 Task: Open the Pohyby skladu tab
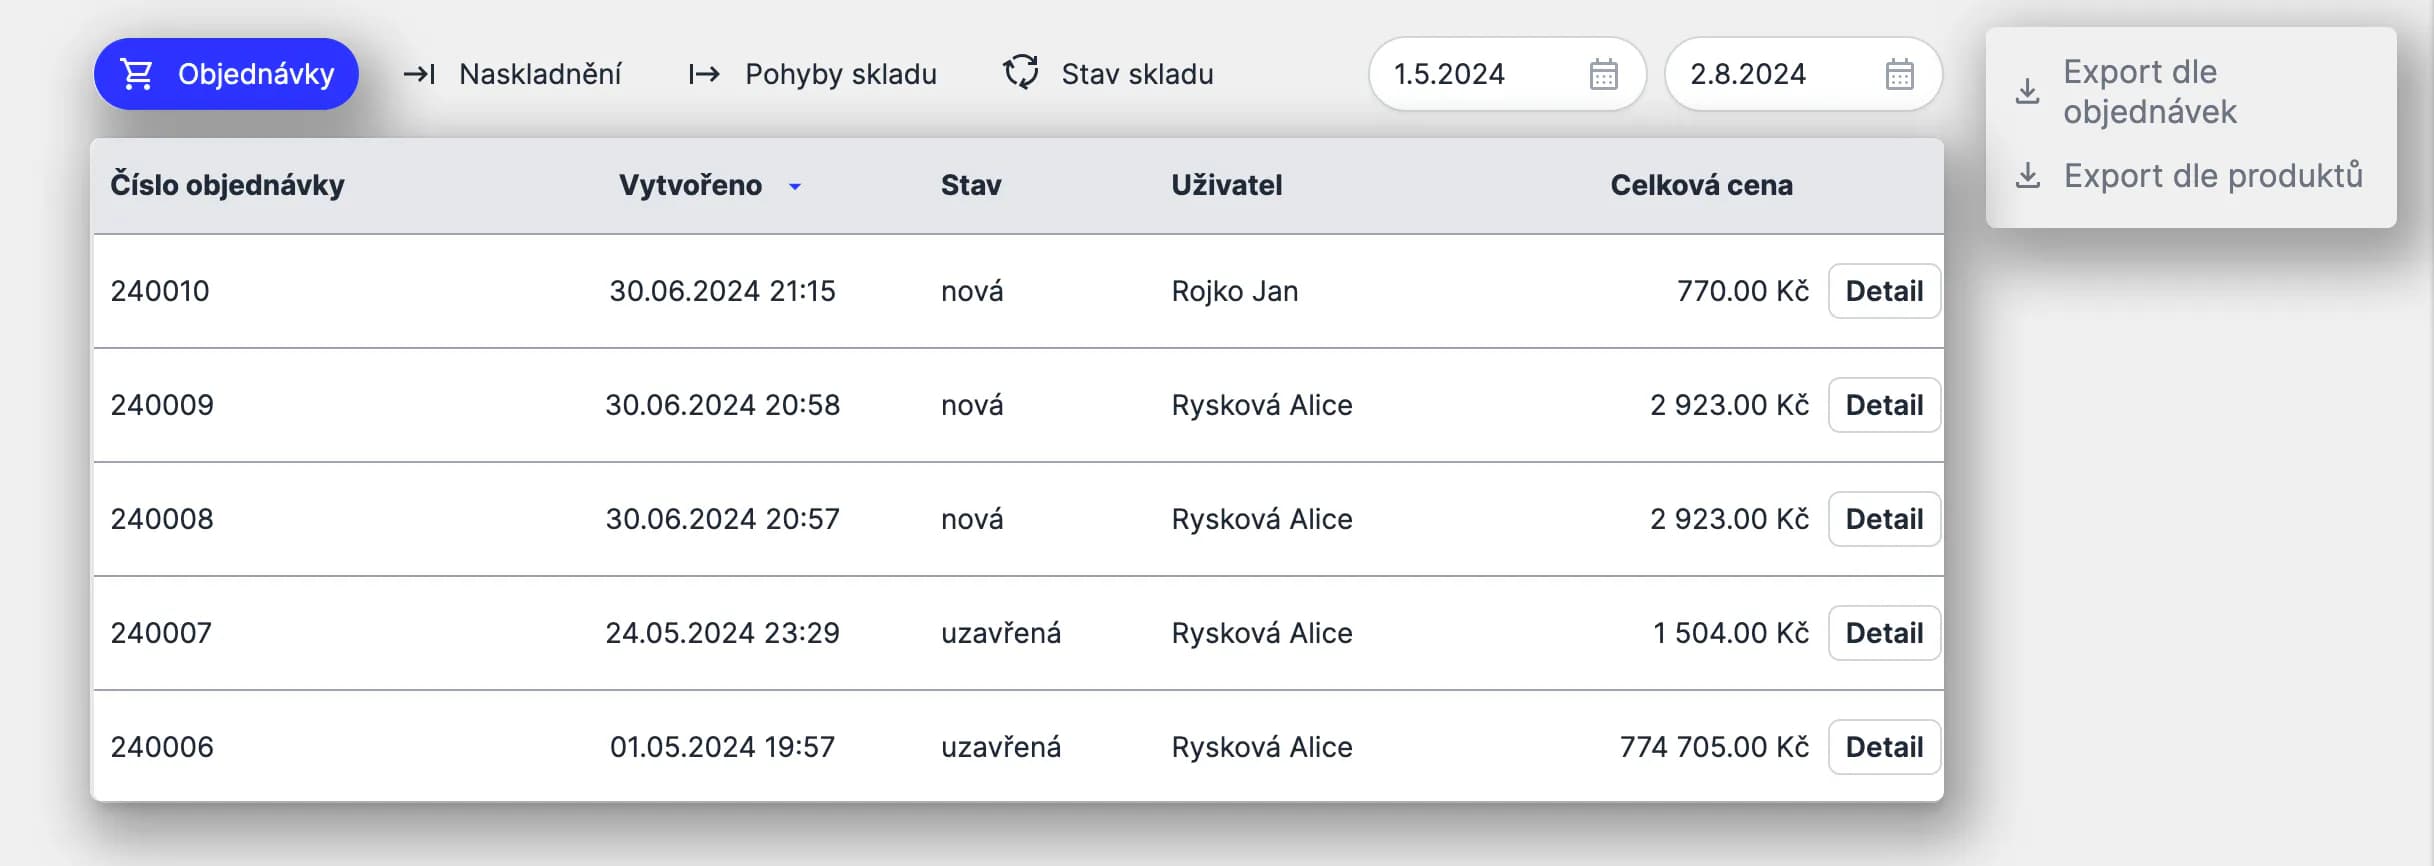tap(840, 74)
